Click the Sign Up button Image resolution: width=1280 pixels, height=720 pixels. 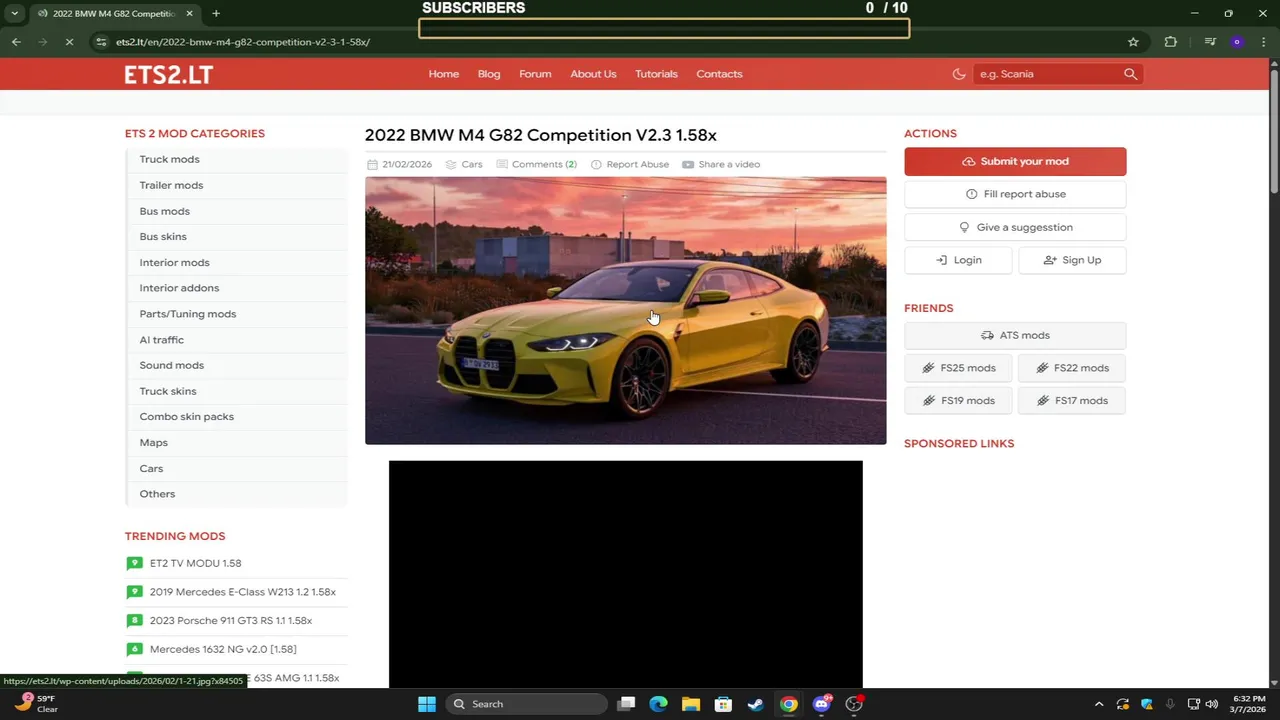[x=1072, y=260]
